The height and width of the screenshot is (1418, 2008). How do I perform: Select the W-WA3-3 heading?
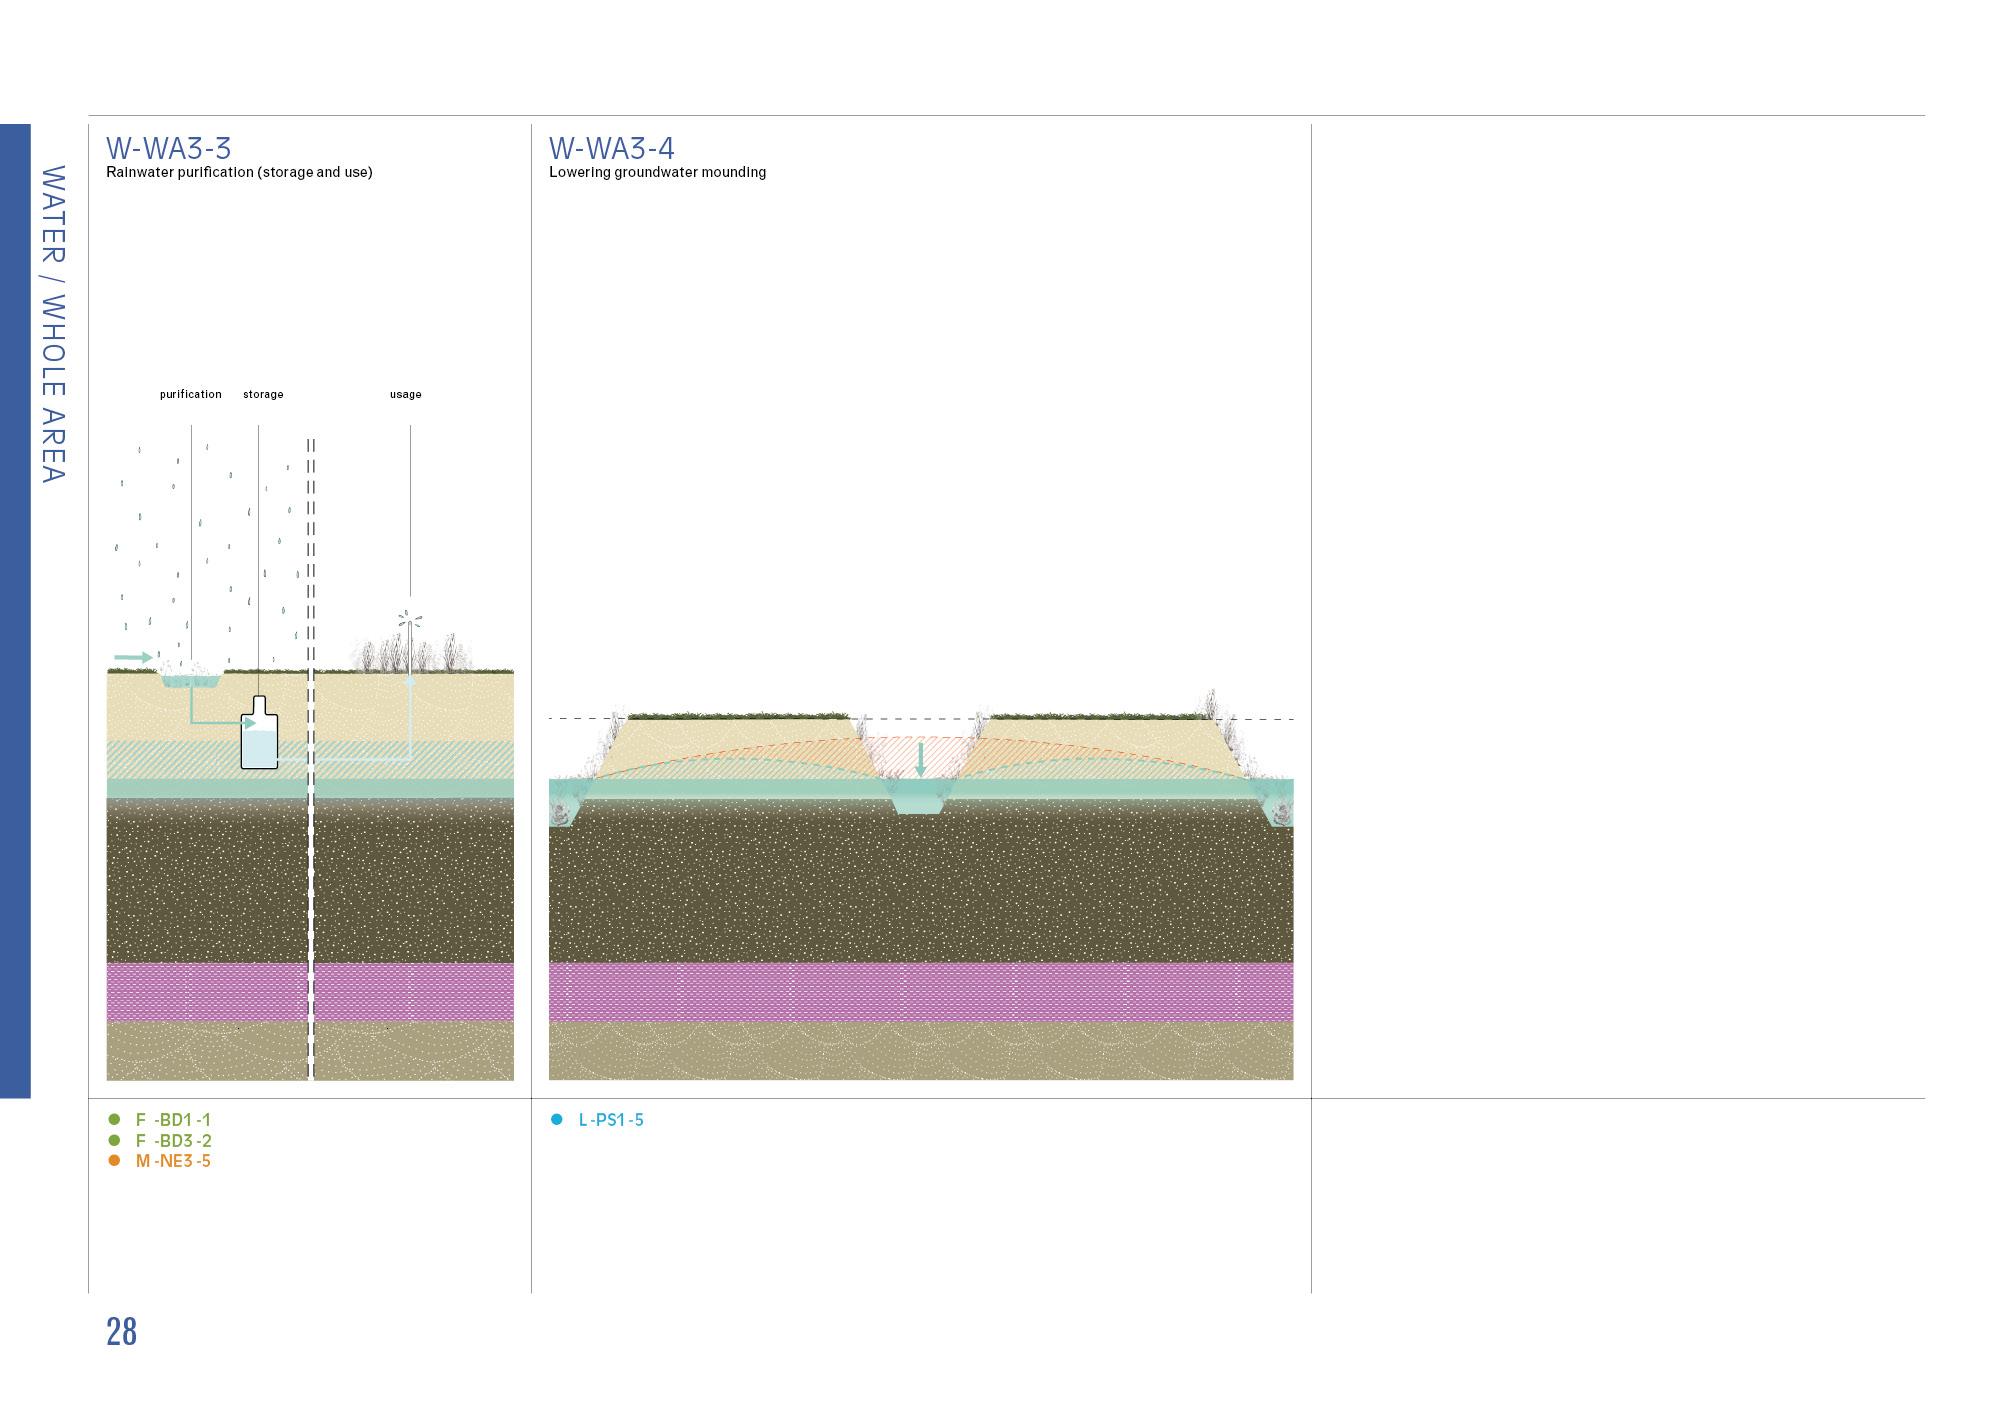(168, 149)
